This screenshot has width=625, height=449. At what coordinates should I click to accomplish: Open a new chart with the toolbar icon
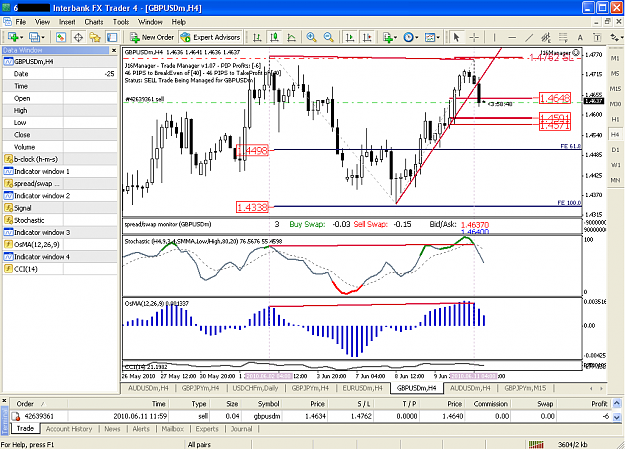pos(12,37)
